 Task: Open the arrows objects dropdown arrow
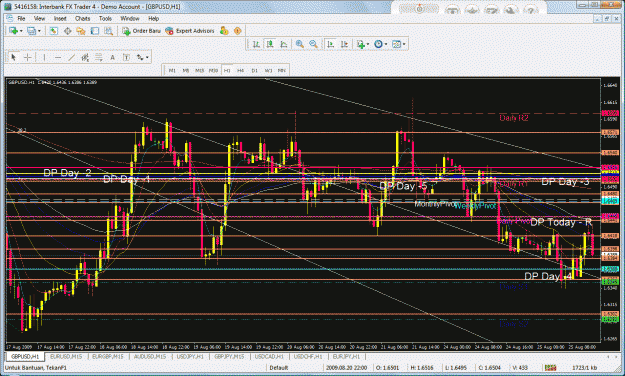click(x=147, y=57)
